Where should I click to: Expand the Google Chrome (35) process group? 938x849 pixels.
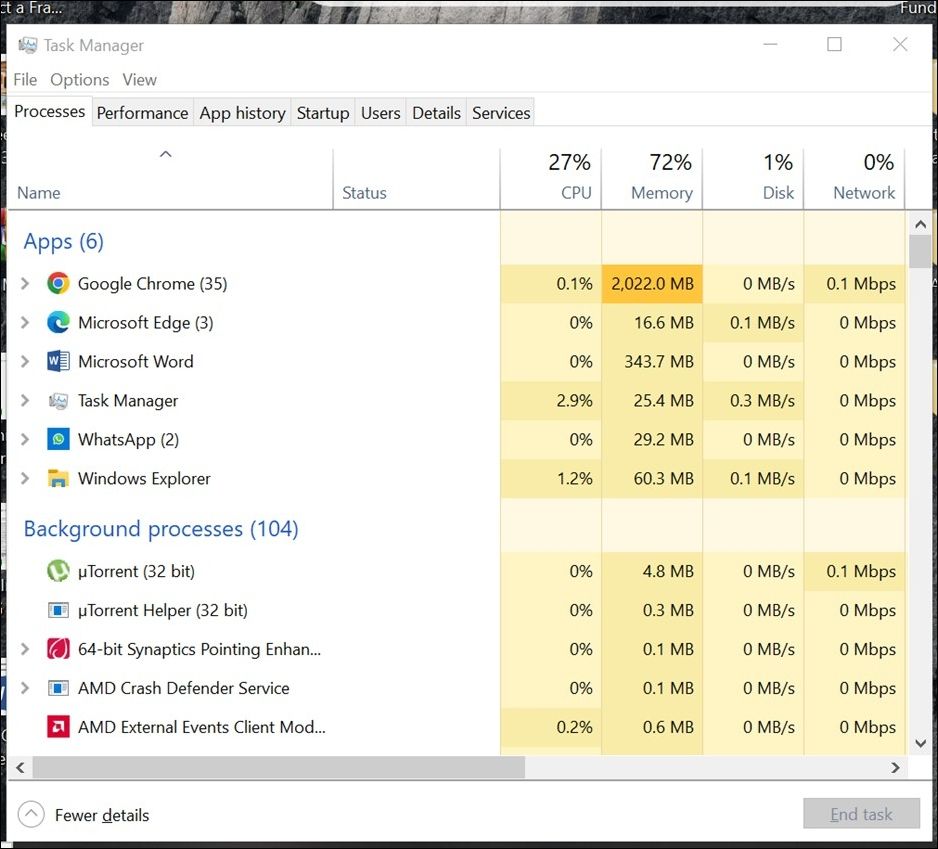coord(25,284)
